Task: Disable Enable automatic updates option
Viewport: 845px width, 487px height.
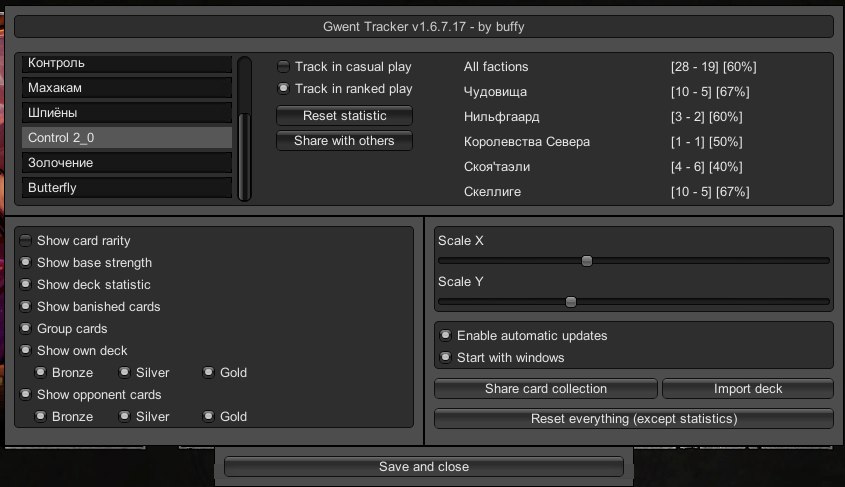Action: click(x=446, y=336)
